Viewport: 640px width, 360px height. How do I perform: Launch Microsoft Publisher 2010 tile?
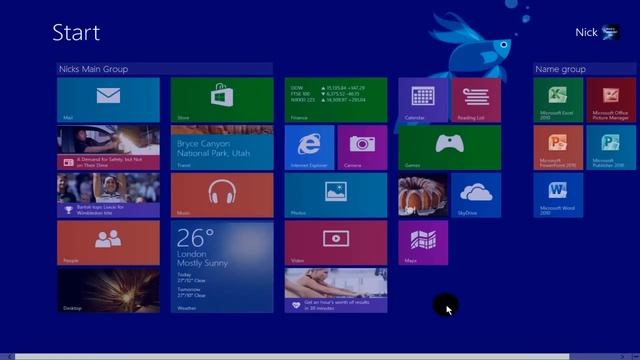pyautogui.click(x=611, y=147)
